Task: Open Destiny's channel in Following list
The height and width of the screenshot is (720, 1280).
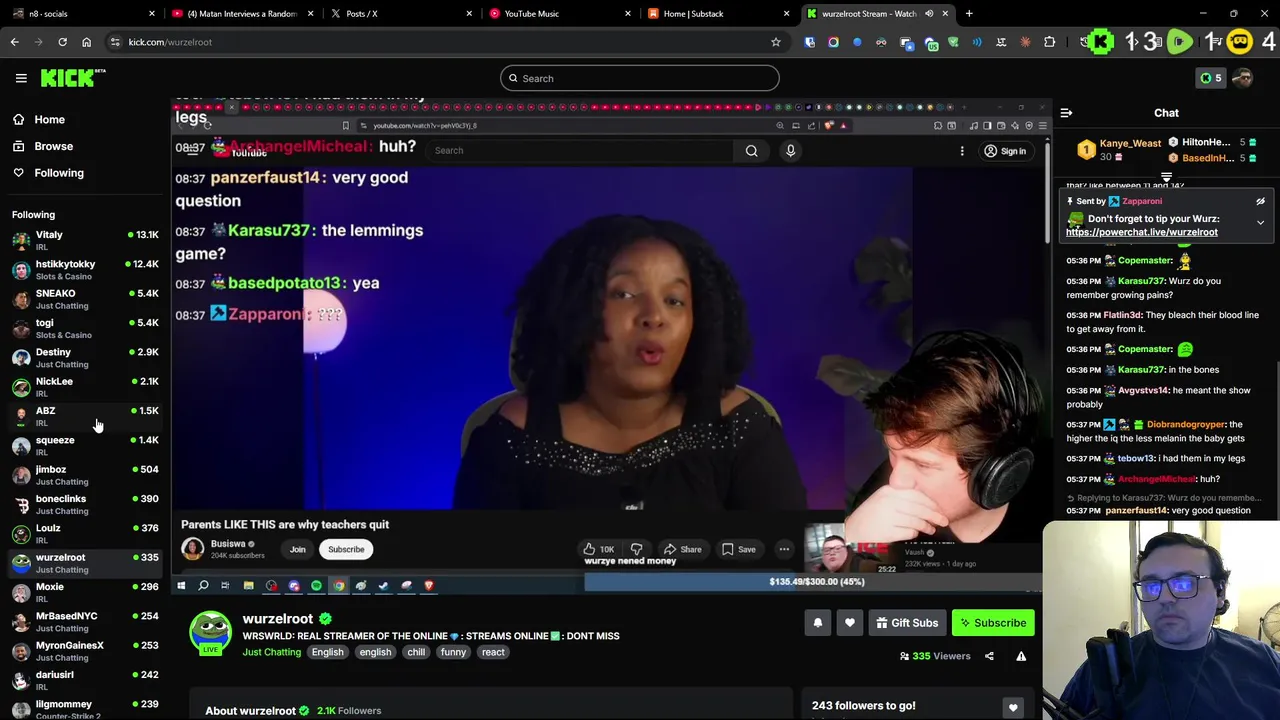Action: click(85, 358)
